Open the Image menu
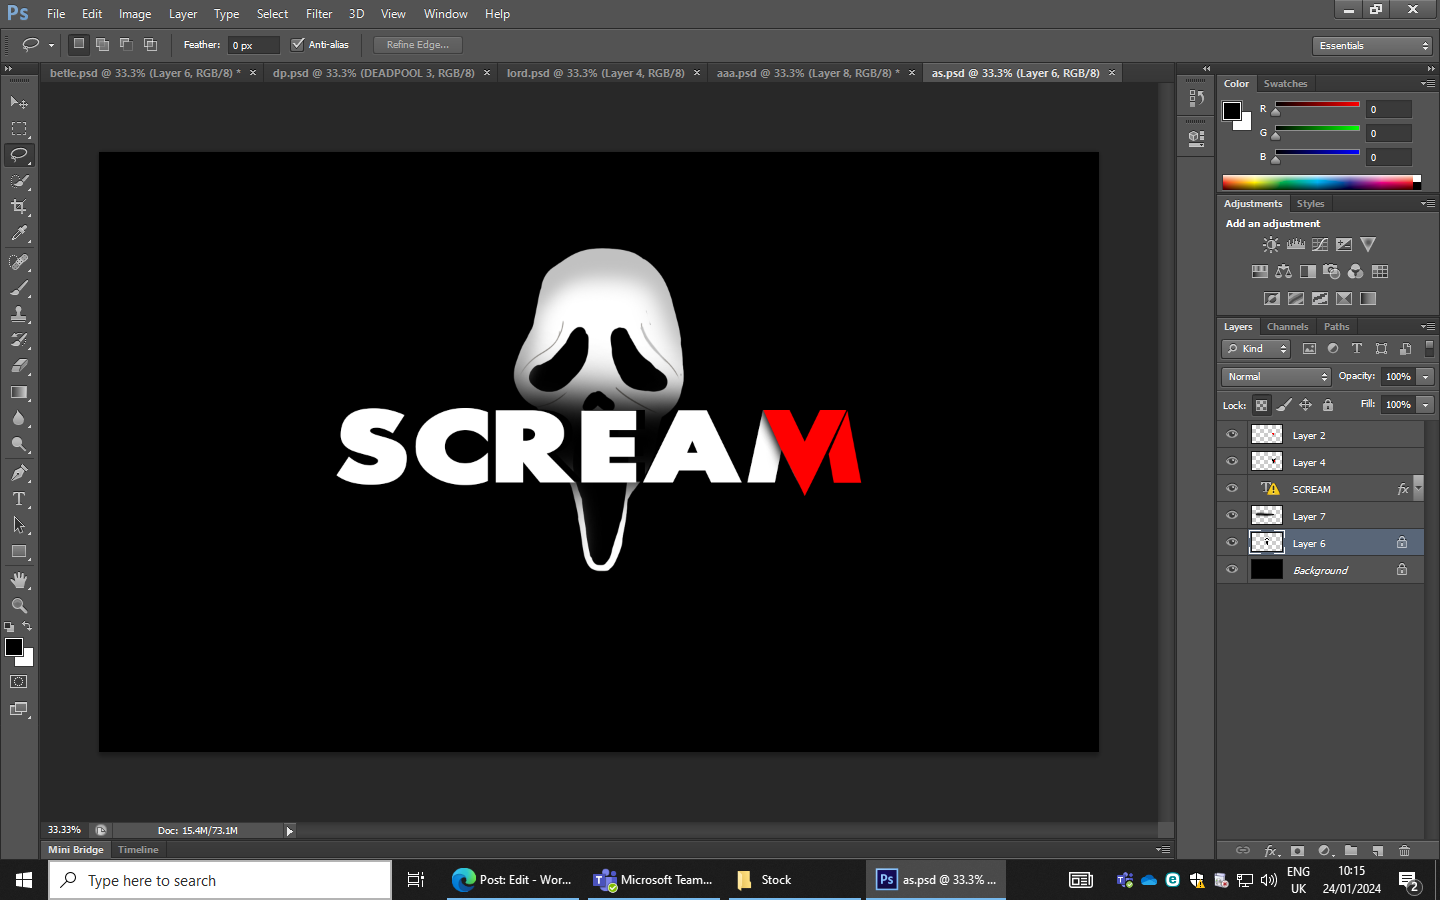Viewport: 1440px width, 900px height. tap(135, 14)
